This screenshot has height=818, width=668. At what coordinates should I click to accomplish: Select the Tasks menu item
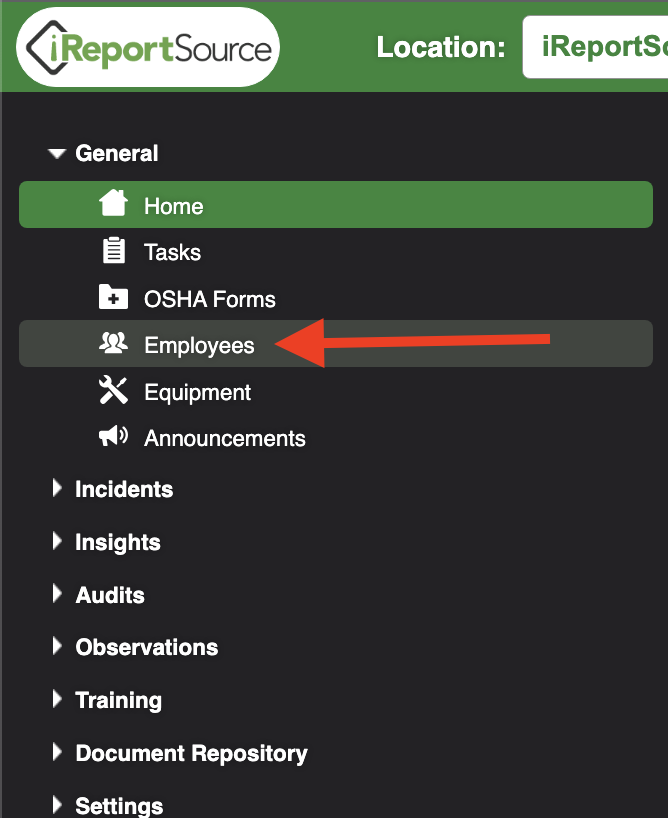(336, 251)
